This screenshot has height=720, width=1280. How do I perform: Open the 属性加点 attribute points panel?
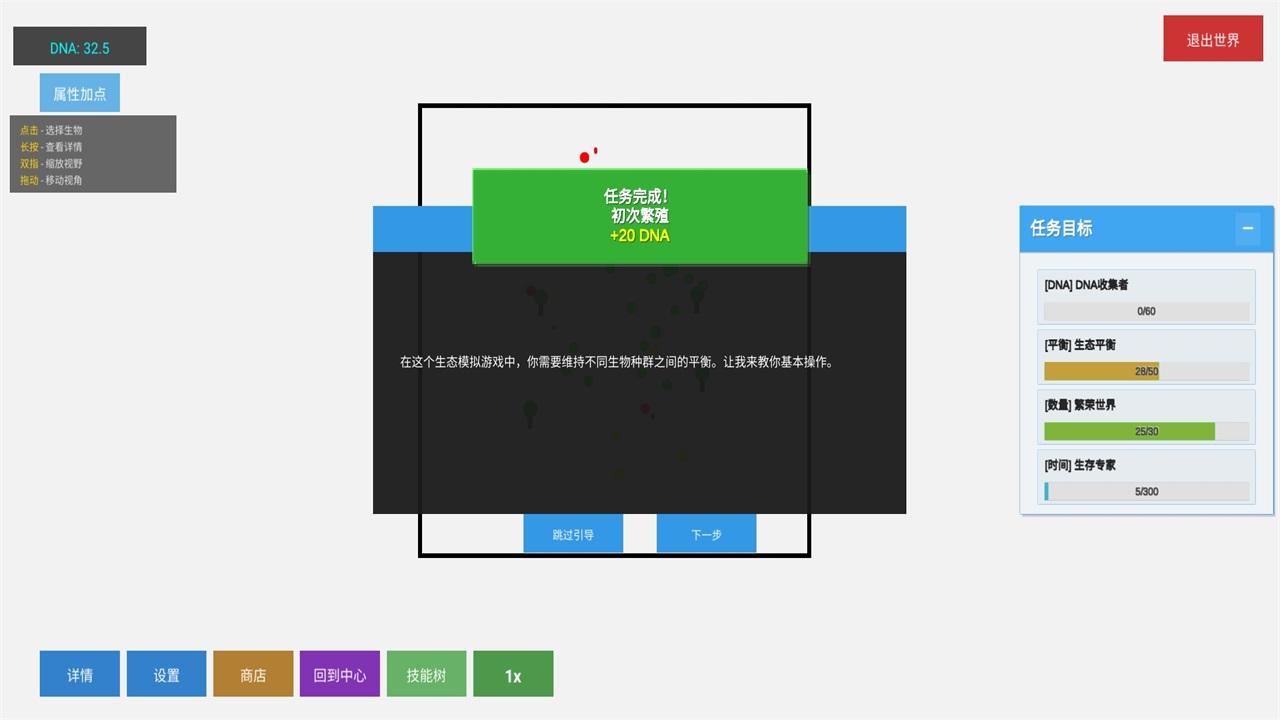click(79, 93)
